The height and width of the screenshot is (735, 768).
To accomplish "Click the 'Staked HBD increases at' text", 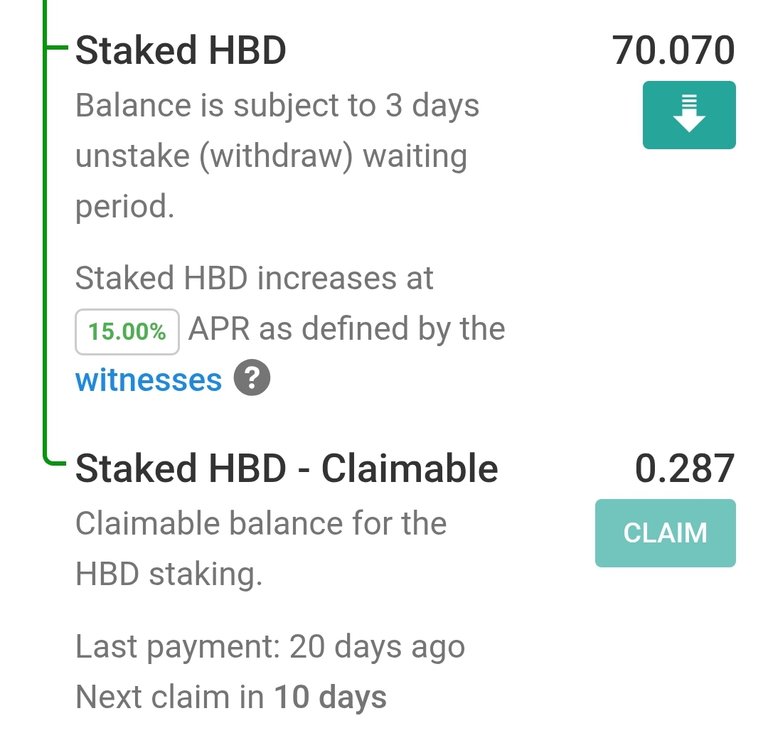I will click(254, 278).
